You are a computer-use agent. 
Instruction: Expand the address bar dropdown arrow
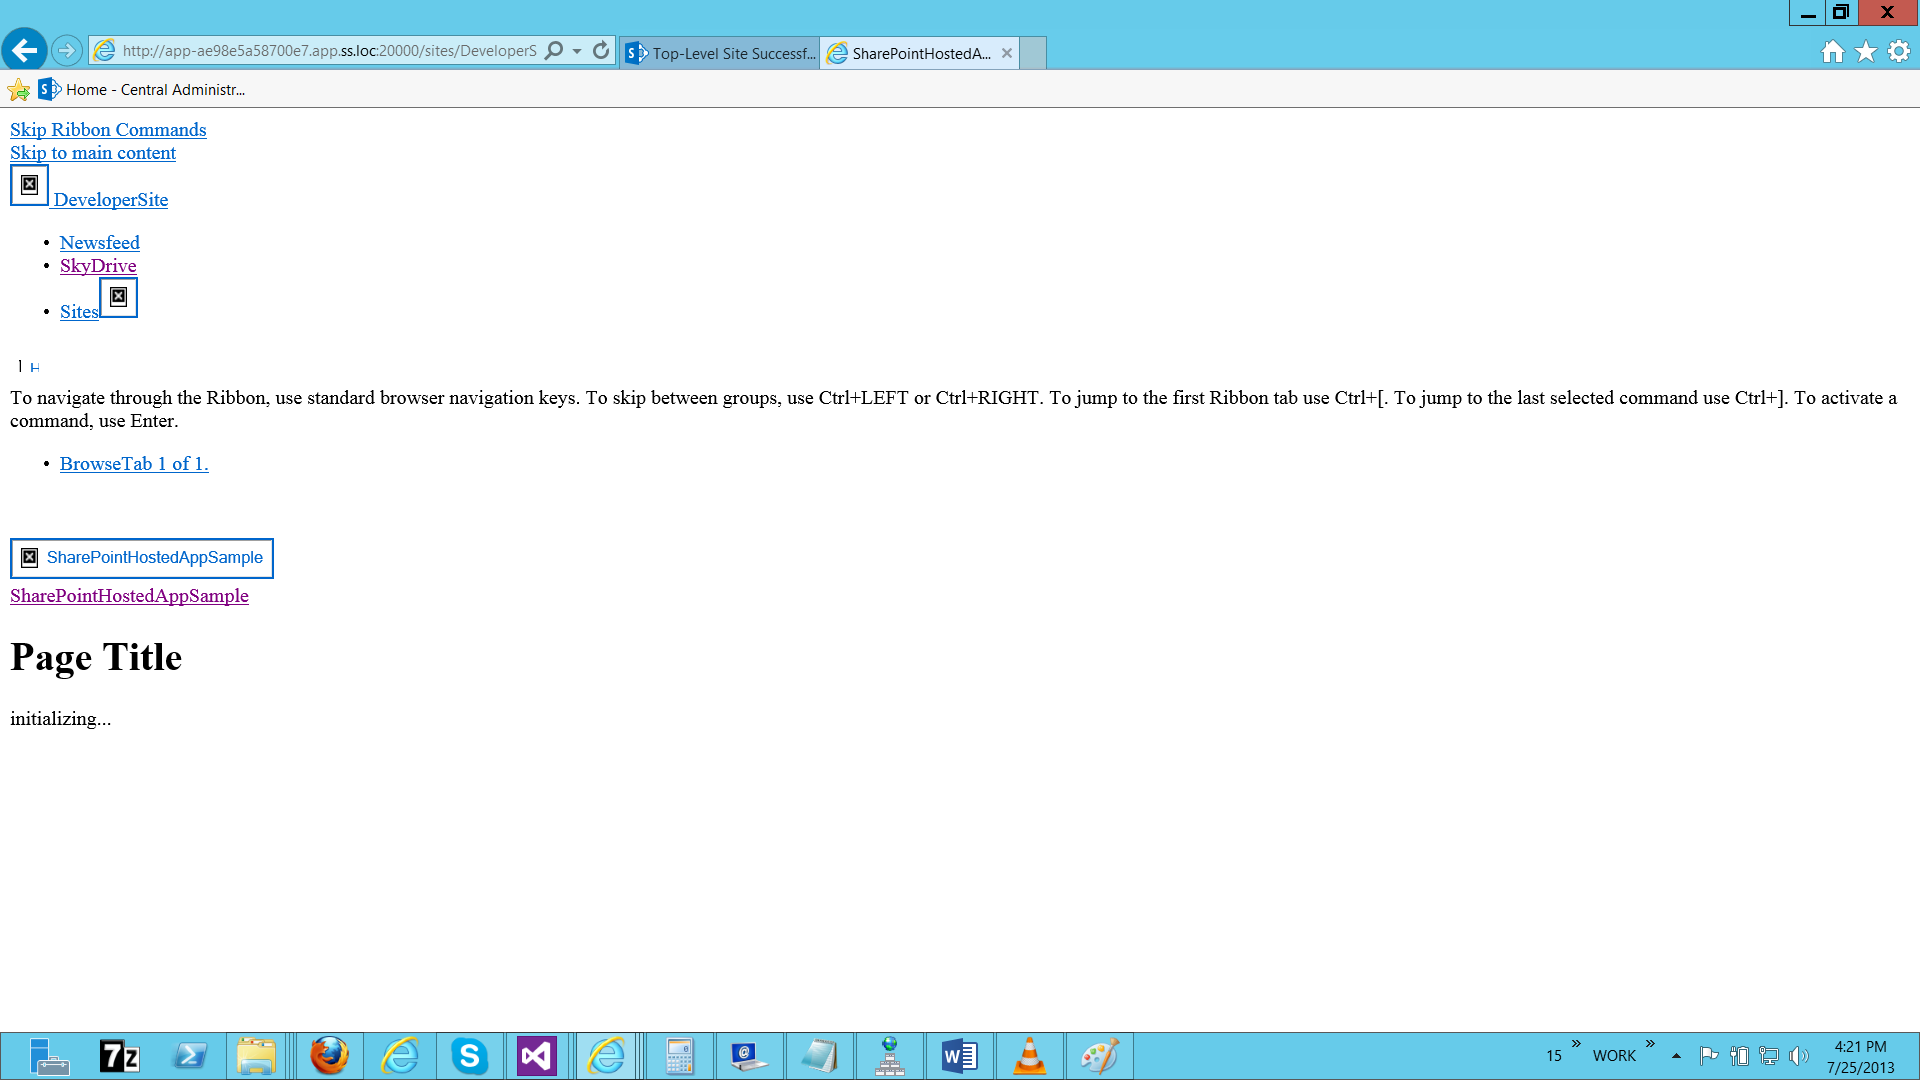coord(577,51)
